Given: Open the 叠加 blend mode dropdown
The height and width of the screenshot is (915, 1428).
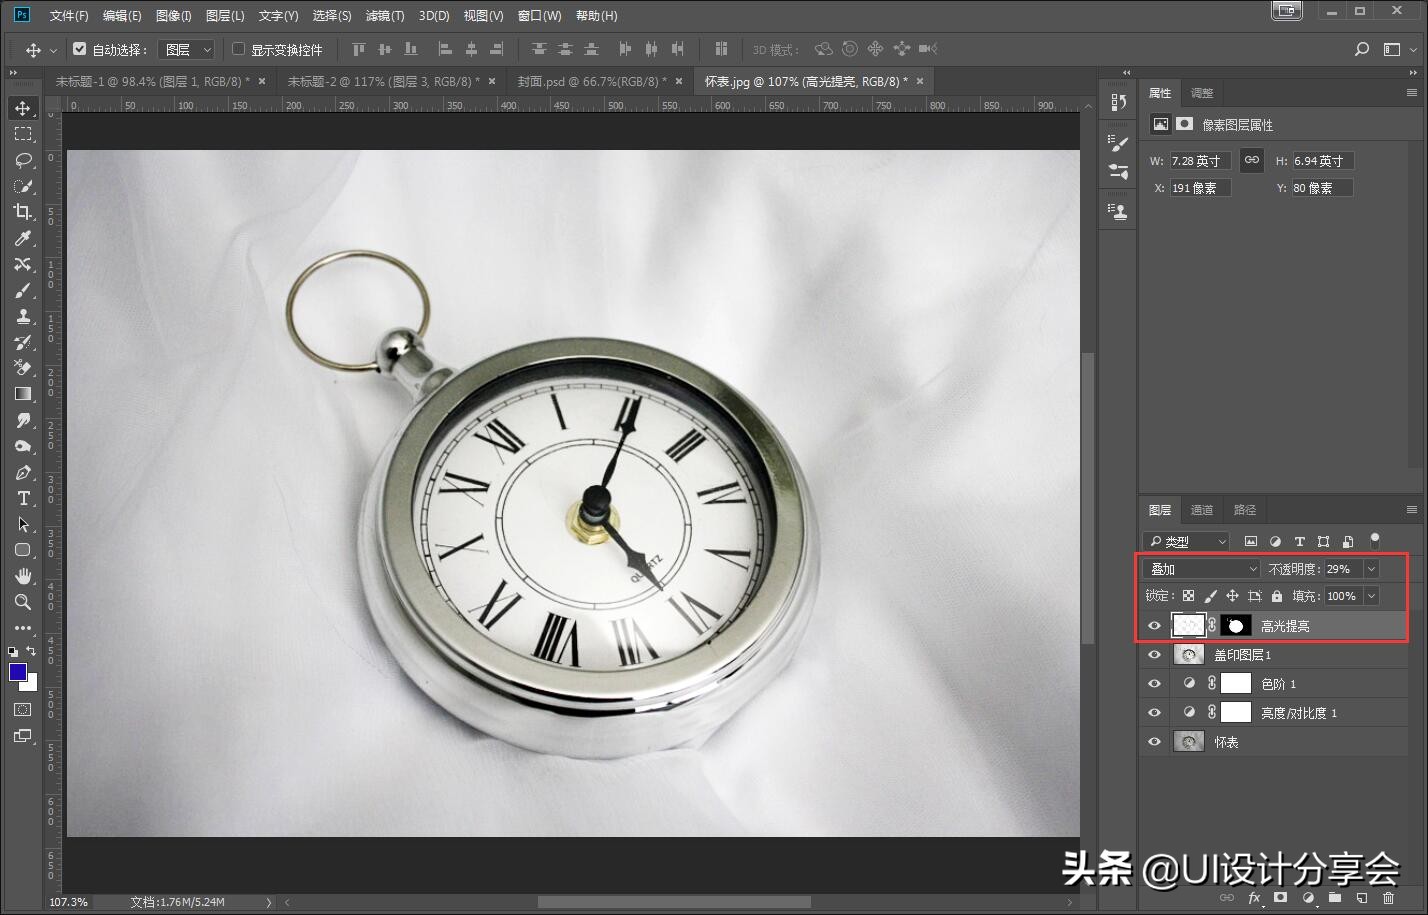Looking at the screenshot, I should coord(1200,568).
